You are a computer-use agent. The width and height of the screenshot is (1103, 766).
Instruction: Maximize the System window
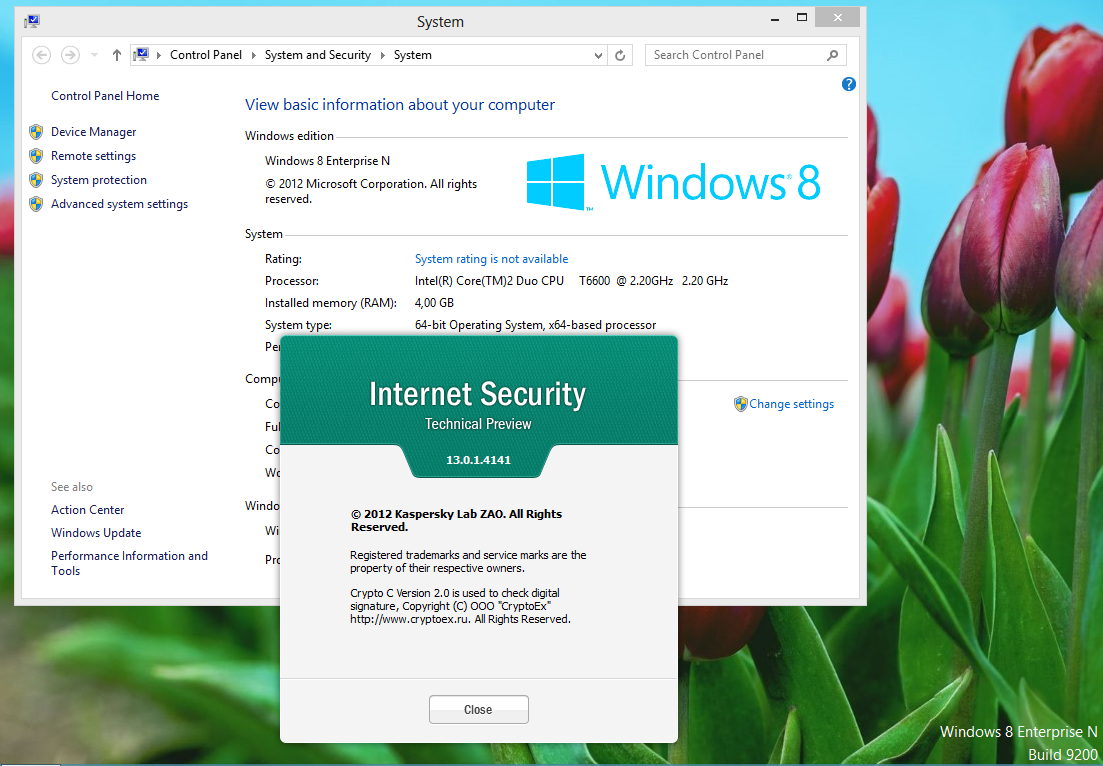tap(802, 18)
